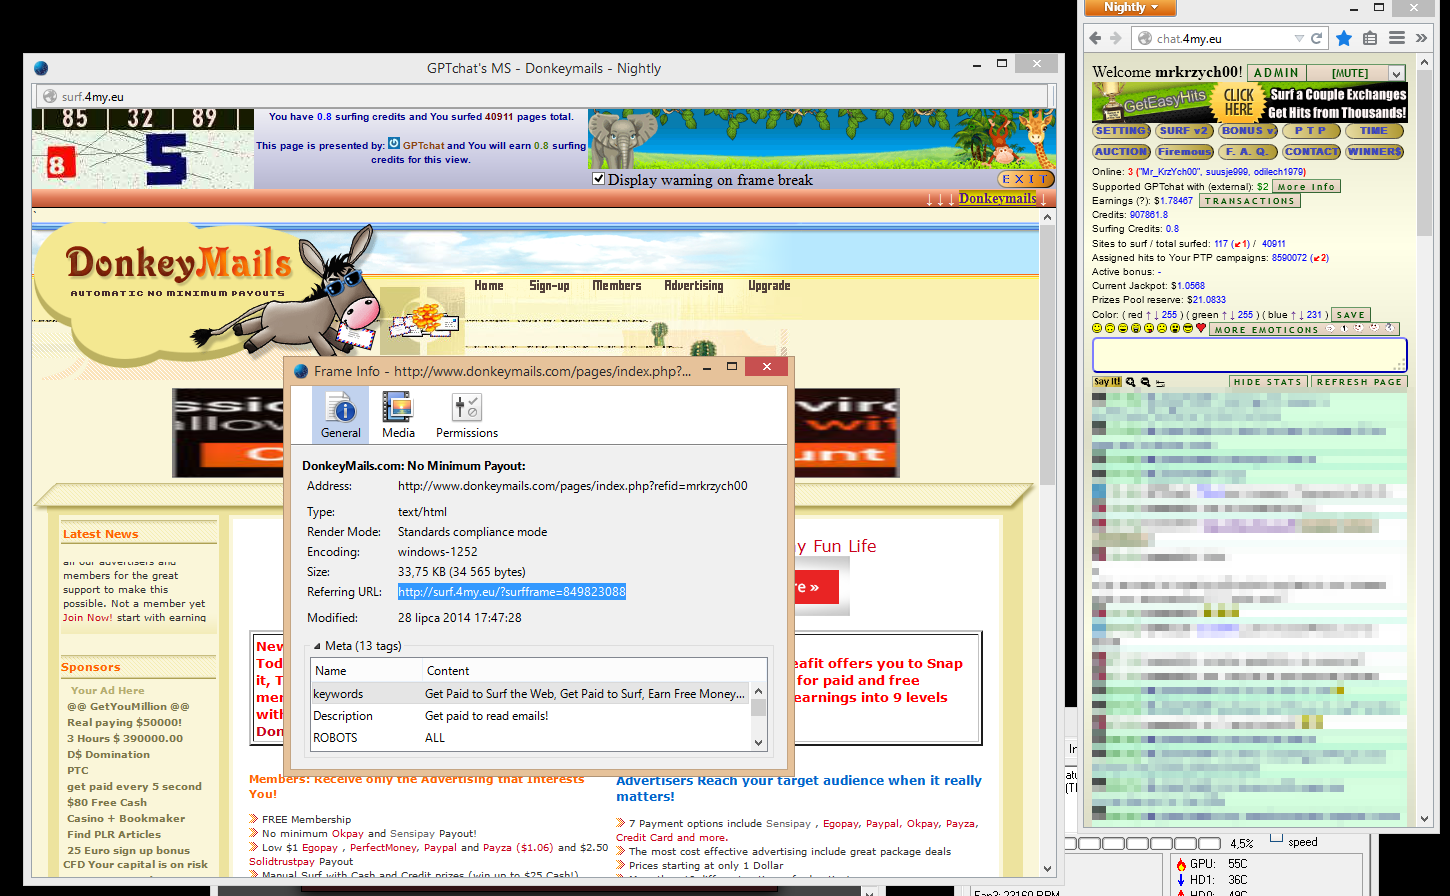Focus the chat message input box
1450x896 pixels.
pos(1249,355)
